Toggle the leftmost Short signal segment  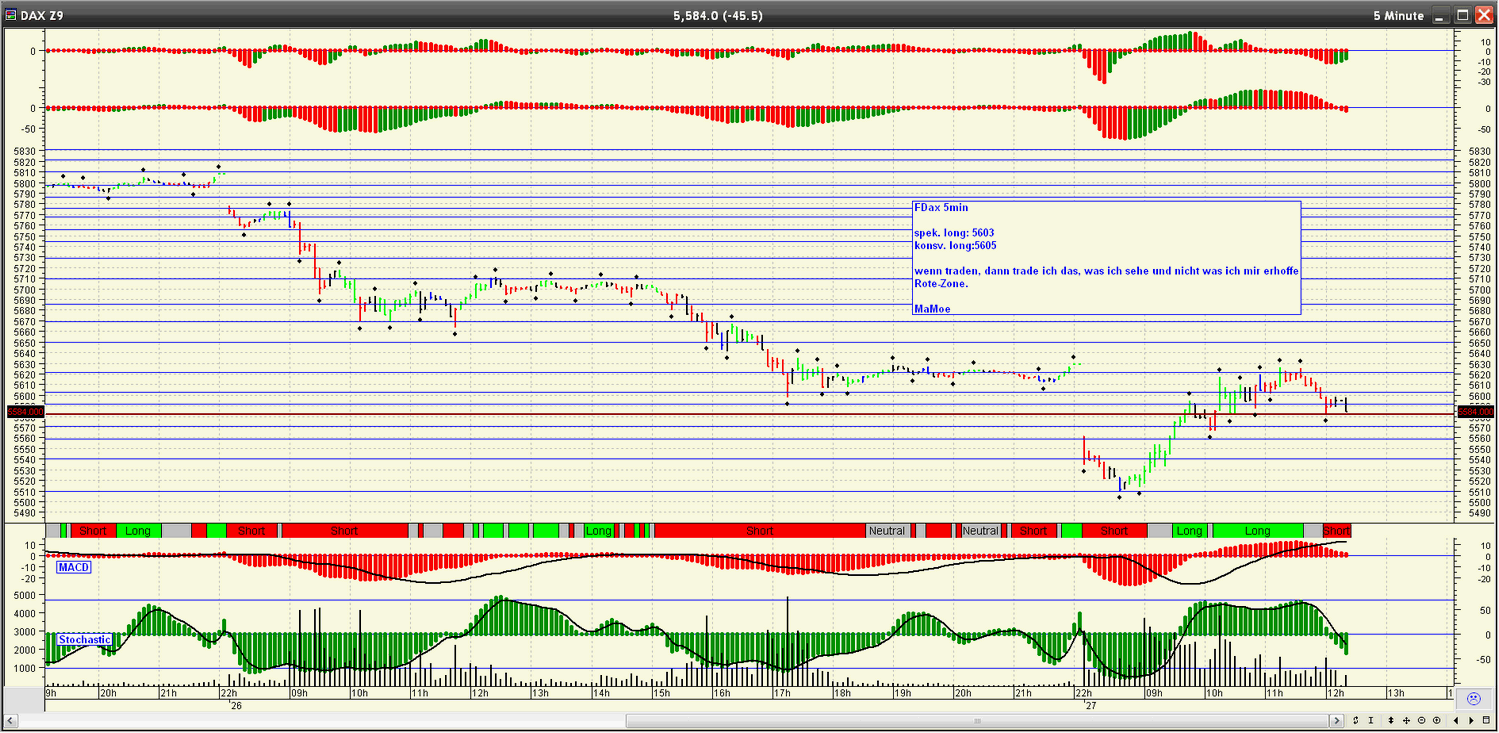click(94, 531)
